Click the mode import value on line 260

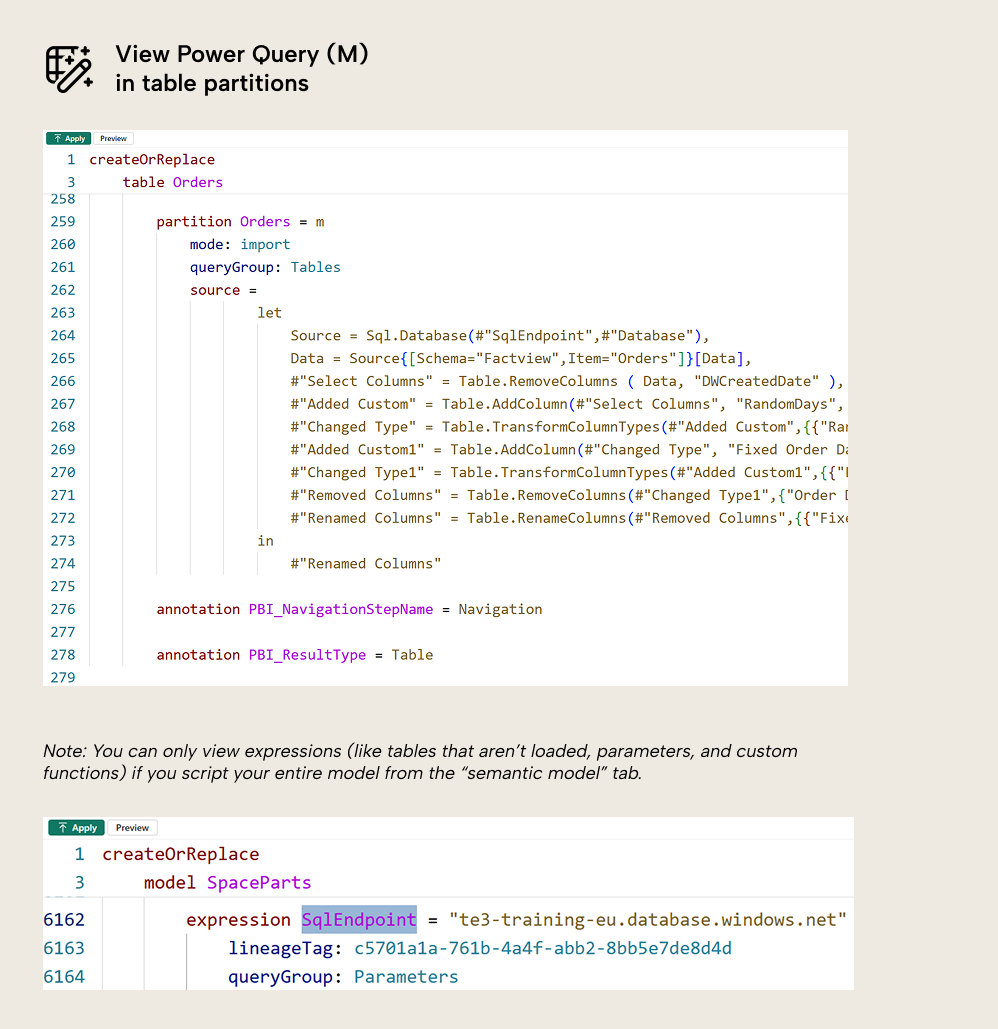click(x=265, y=244)
